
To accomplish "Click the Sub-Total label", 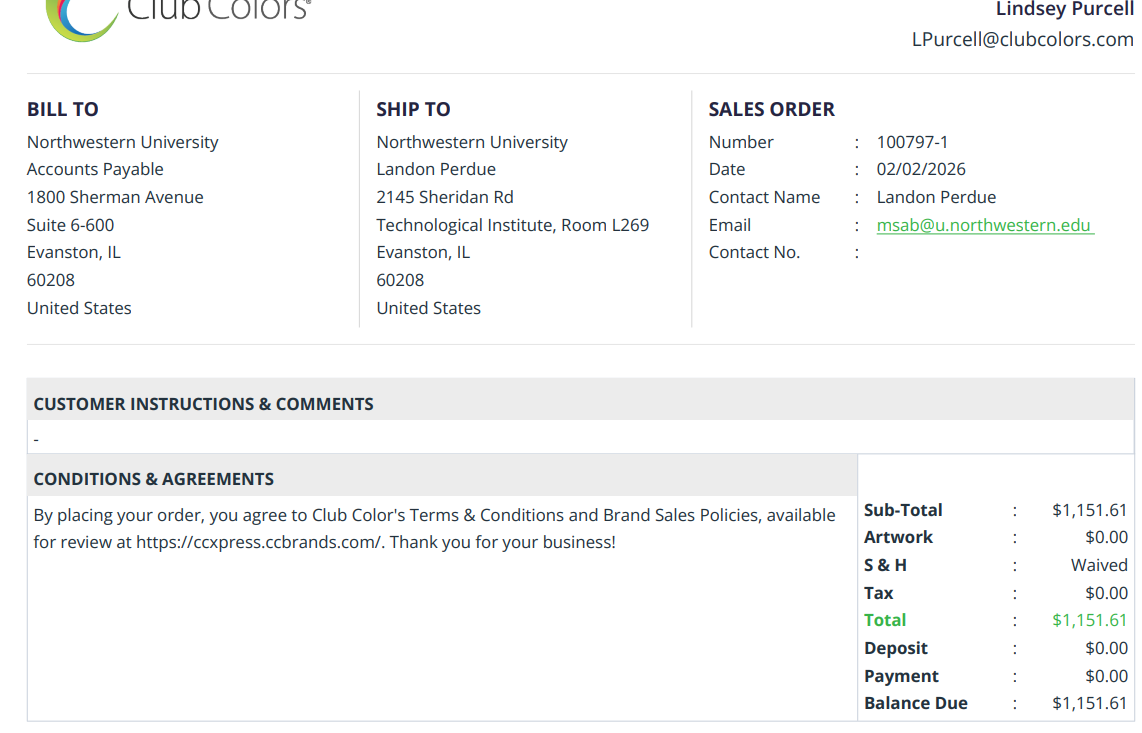I will (x=903, y=510).
